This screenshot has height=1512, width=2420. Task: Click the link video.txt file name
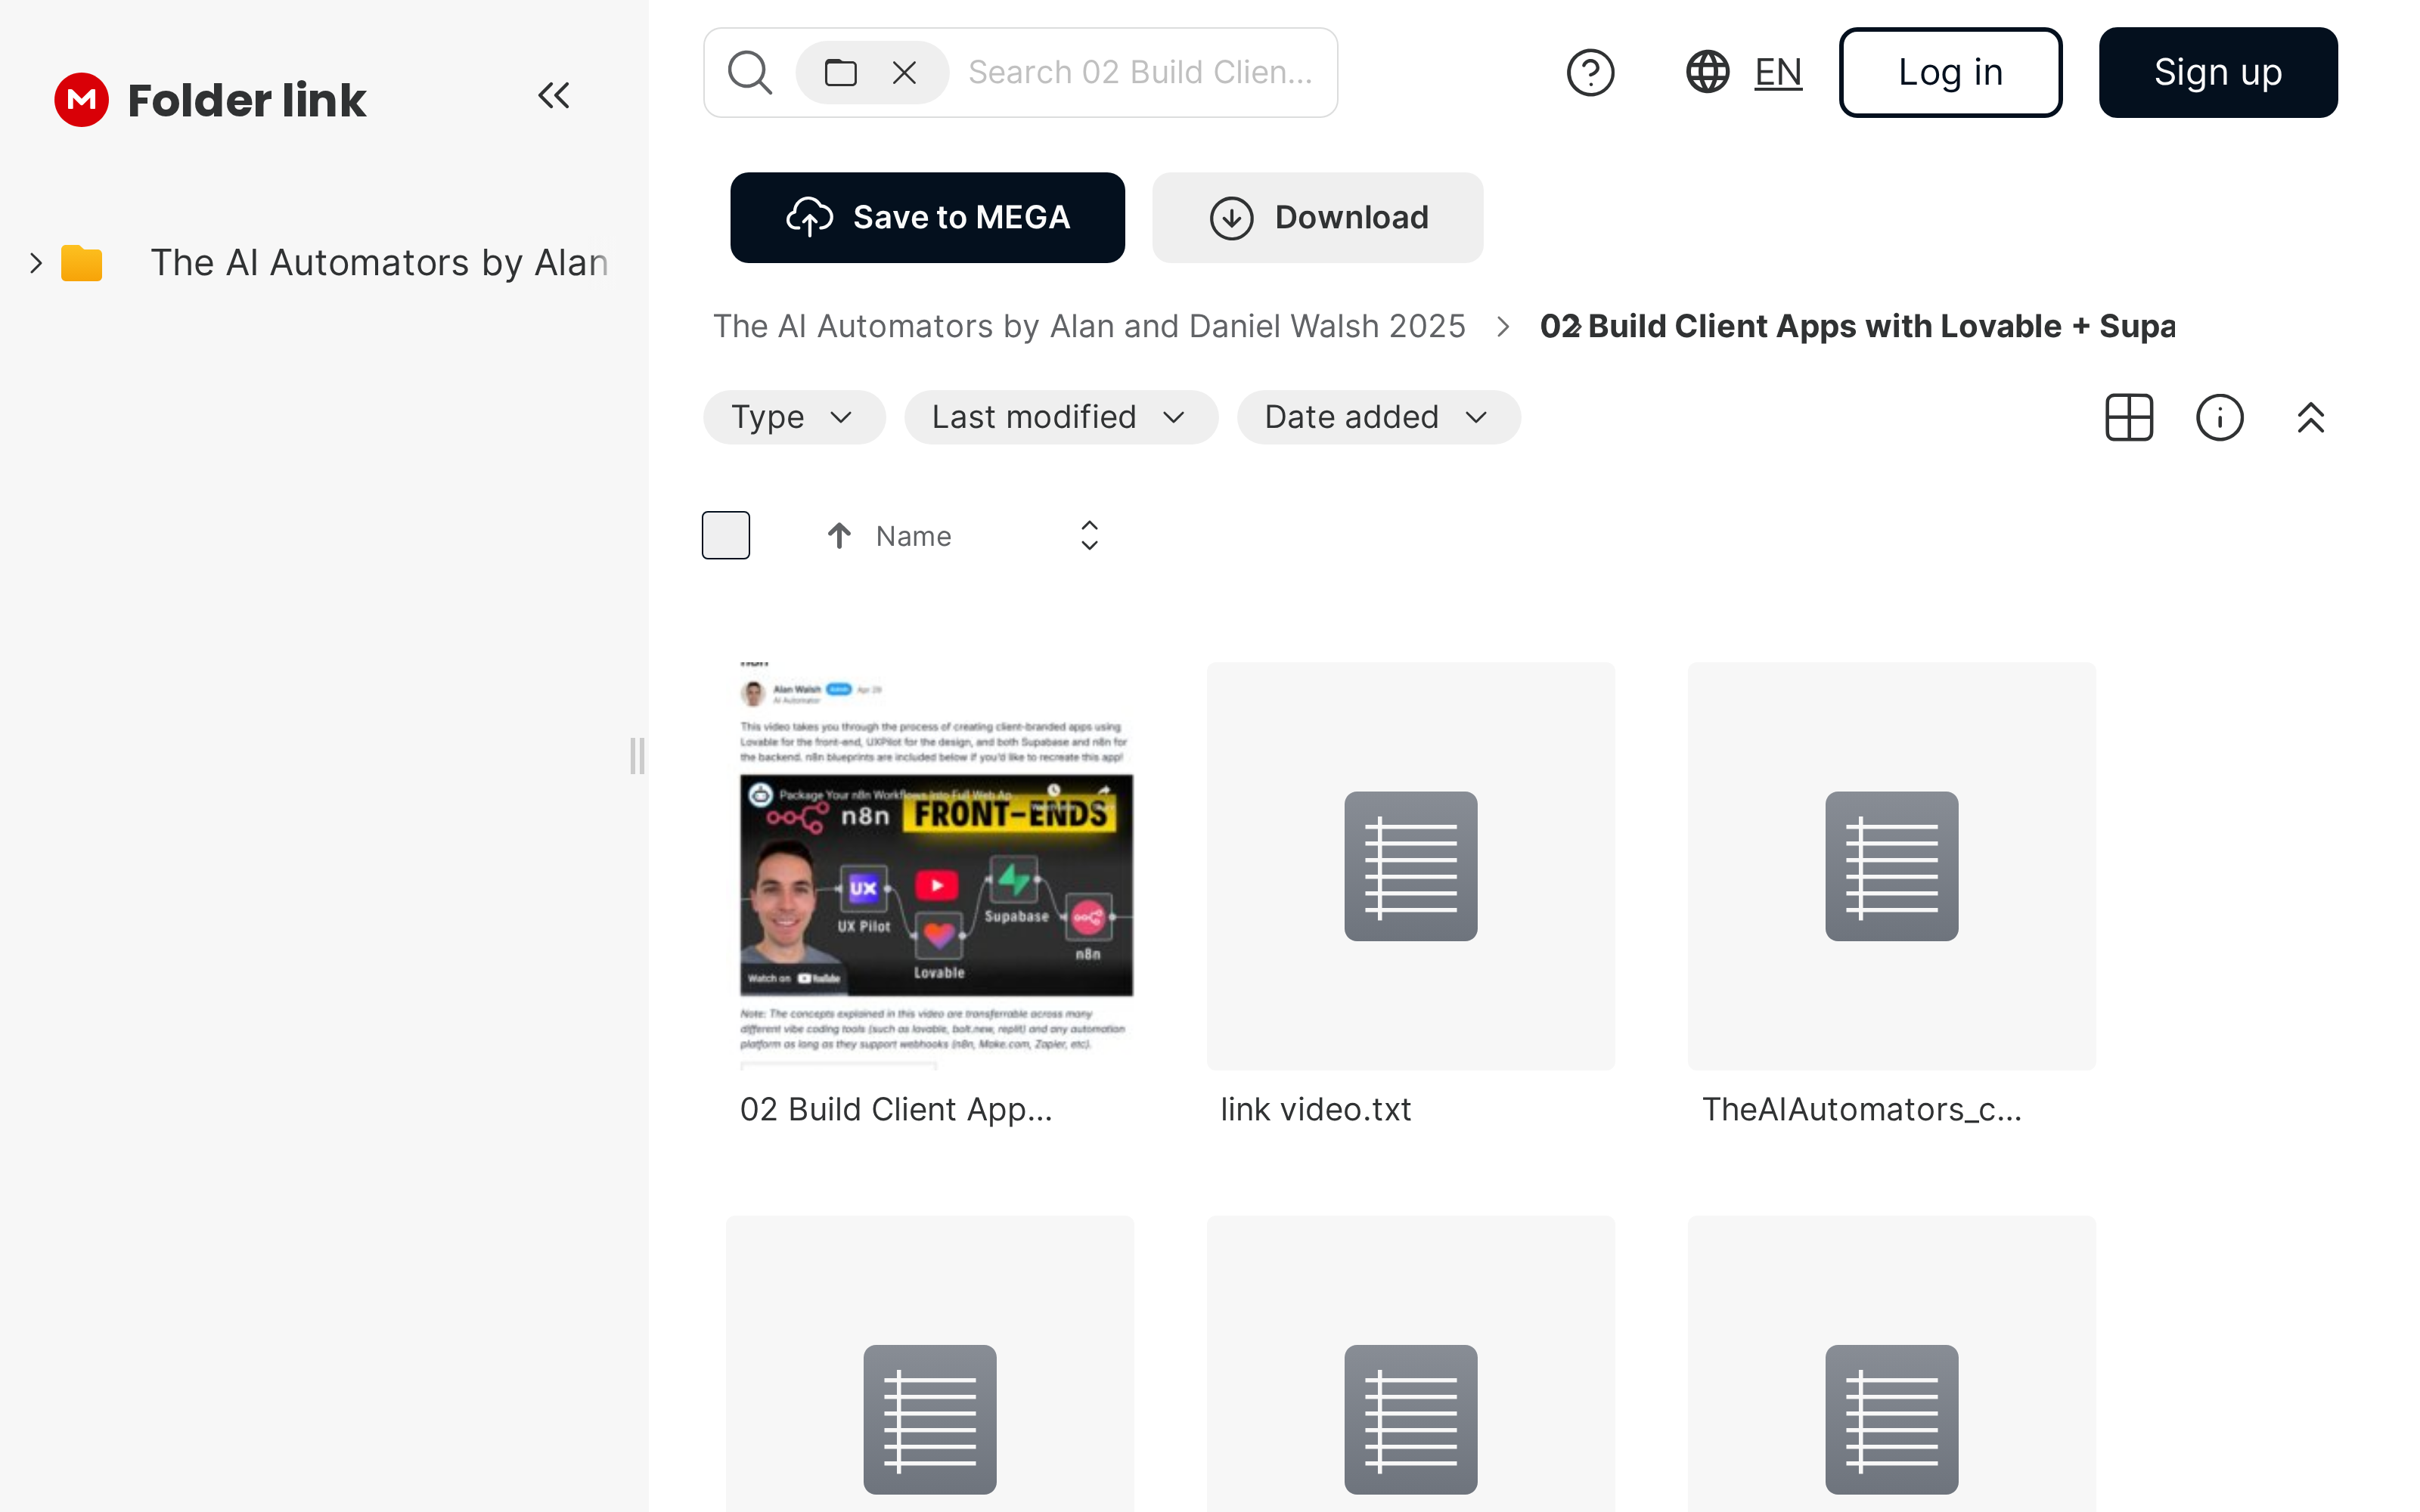(1315, 1109)
